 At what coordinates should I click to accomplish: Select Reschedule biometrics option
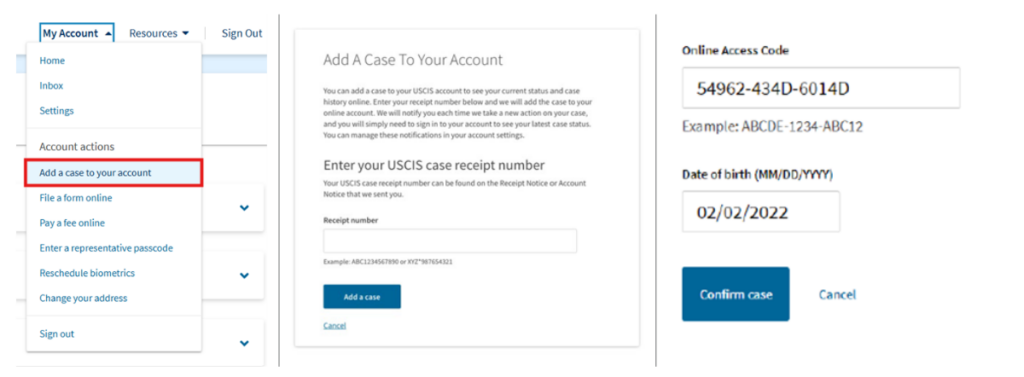pos(87,273)
